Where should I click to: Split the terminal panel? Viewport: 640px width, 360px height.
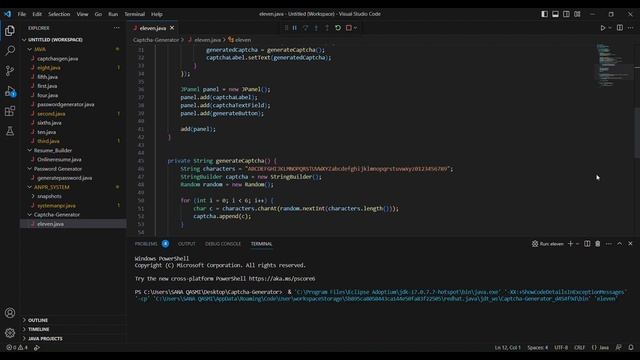[x=587, y=244]
